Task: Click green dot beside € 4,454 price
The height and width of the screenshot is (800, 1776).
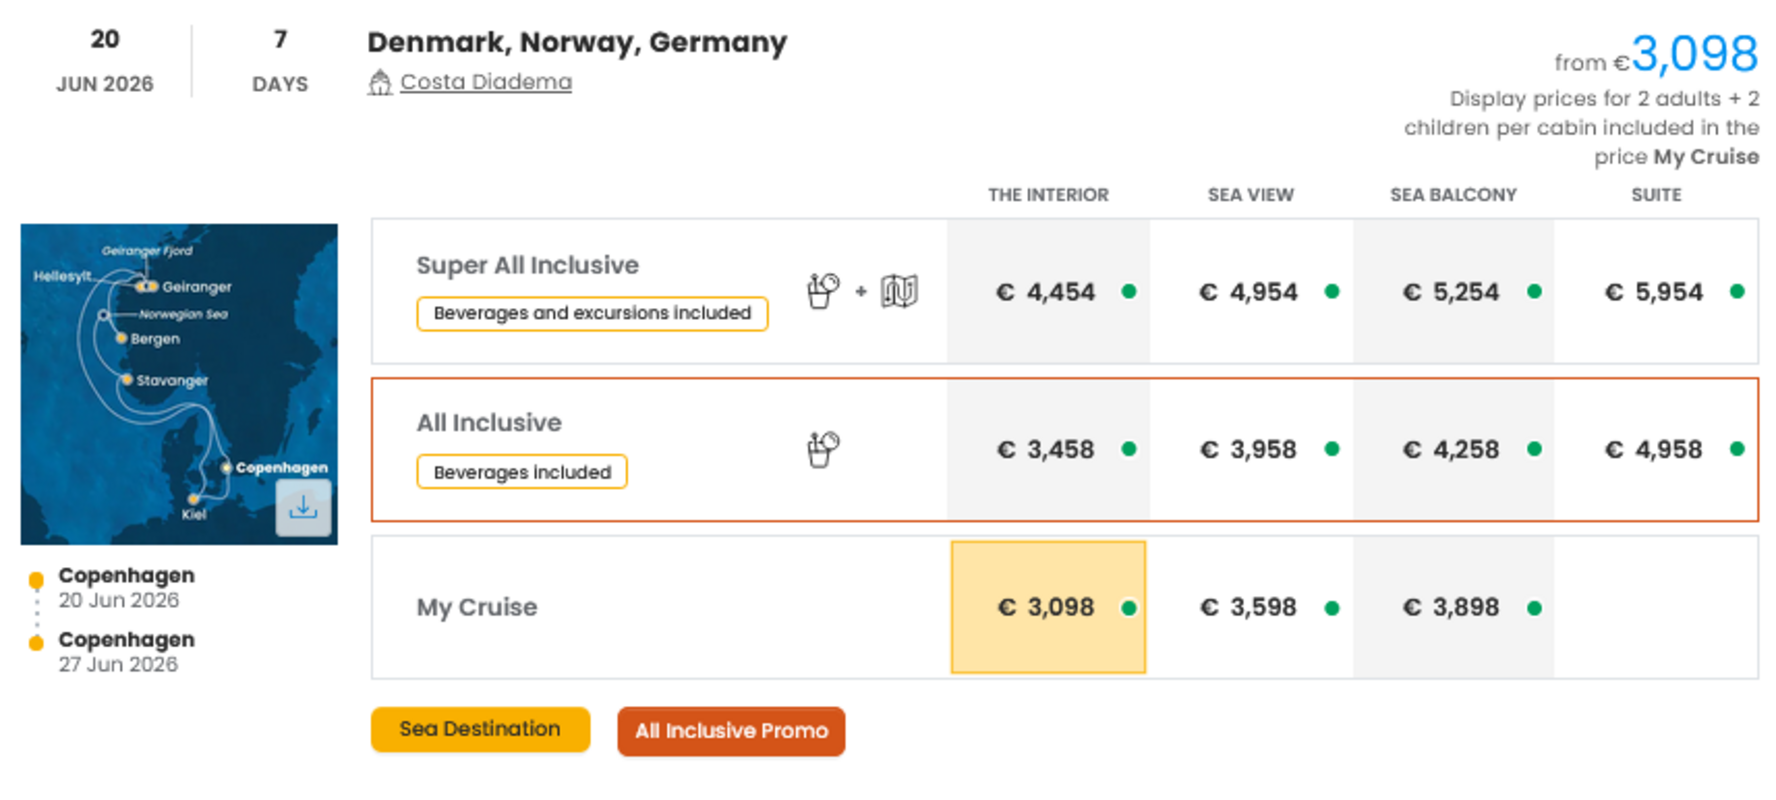Action: [x=1129, y=291]
